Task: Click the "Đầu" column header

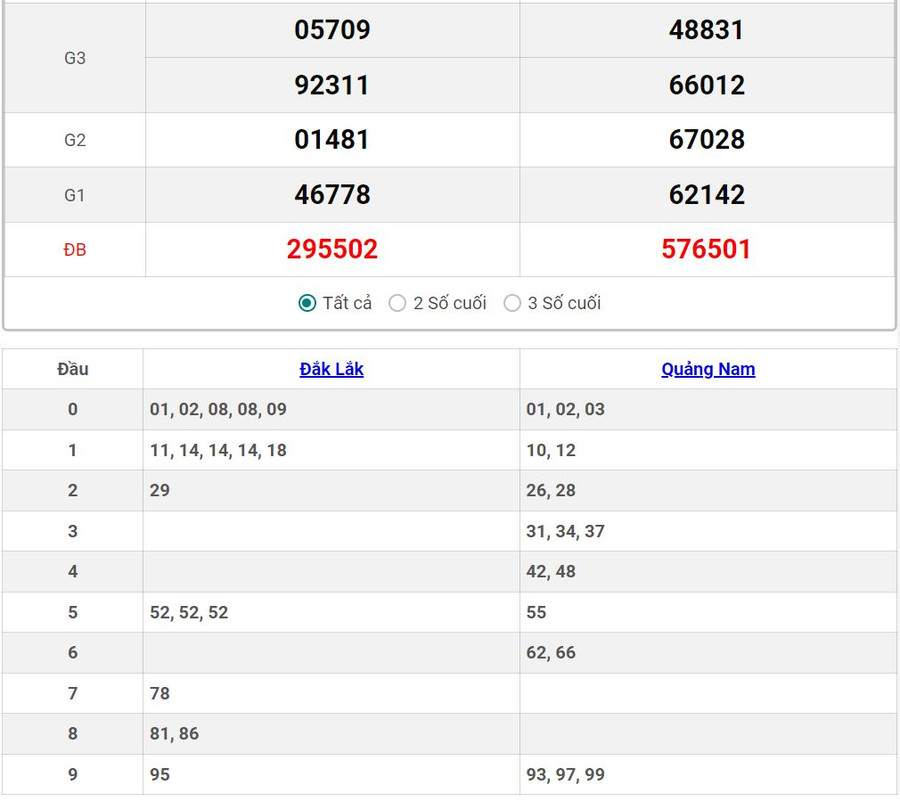Action: [x=73, y=369]
